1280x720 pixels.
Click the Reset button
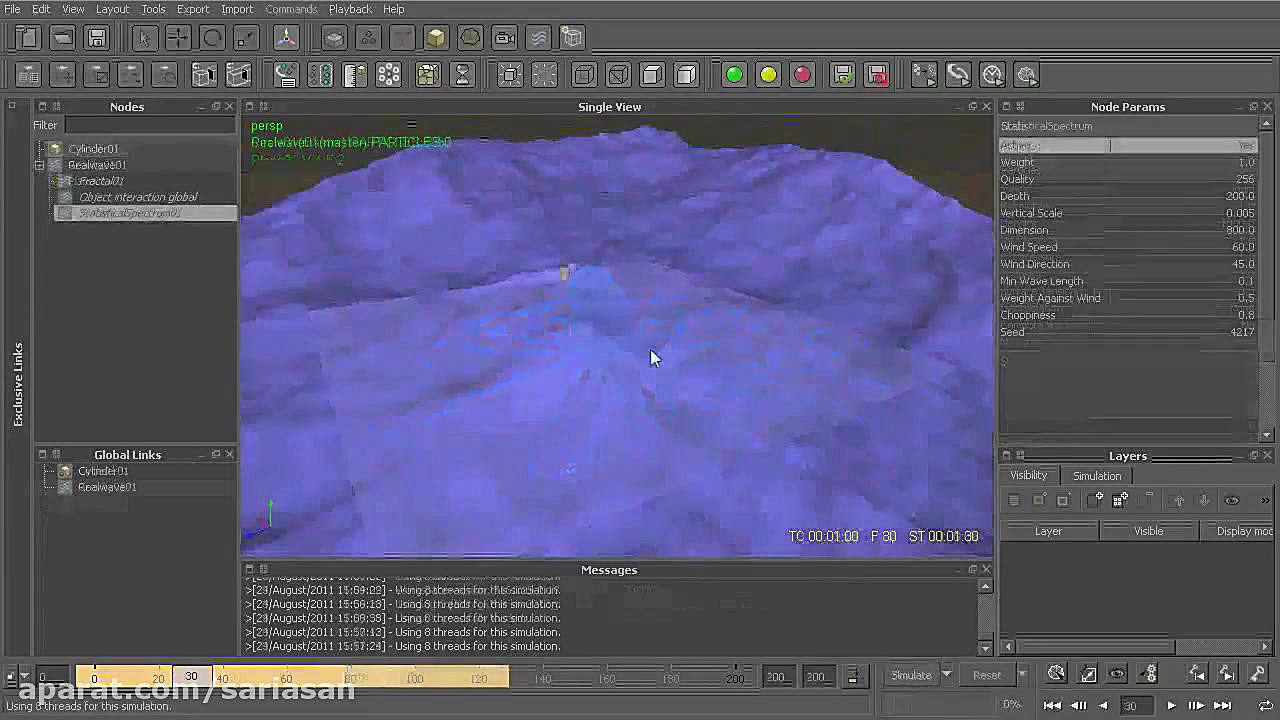click(986, 675)
